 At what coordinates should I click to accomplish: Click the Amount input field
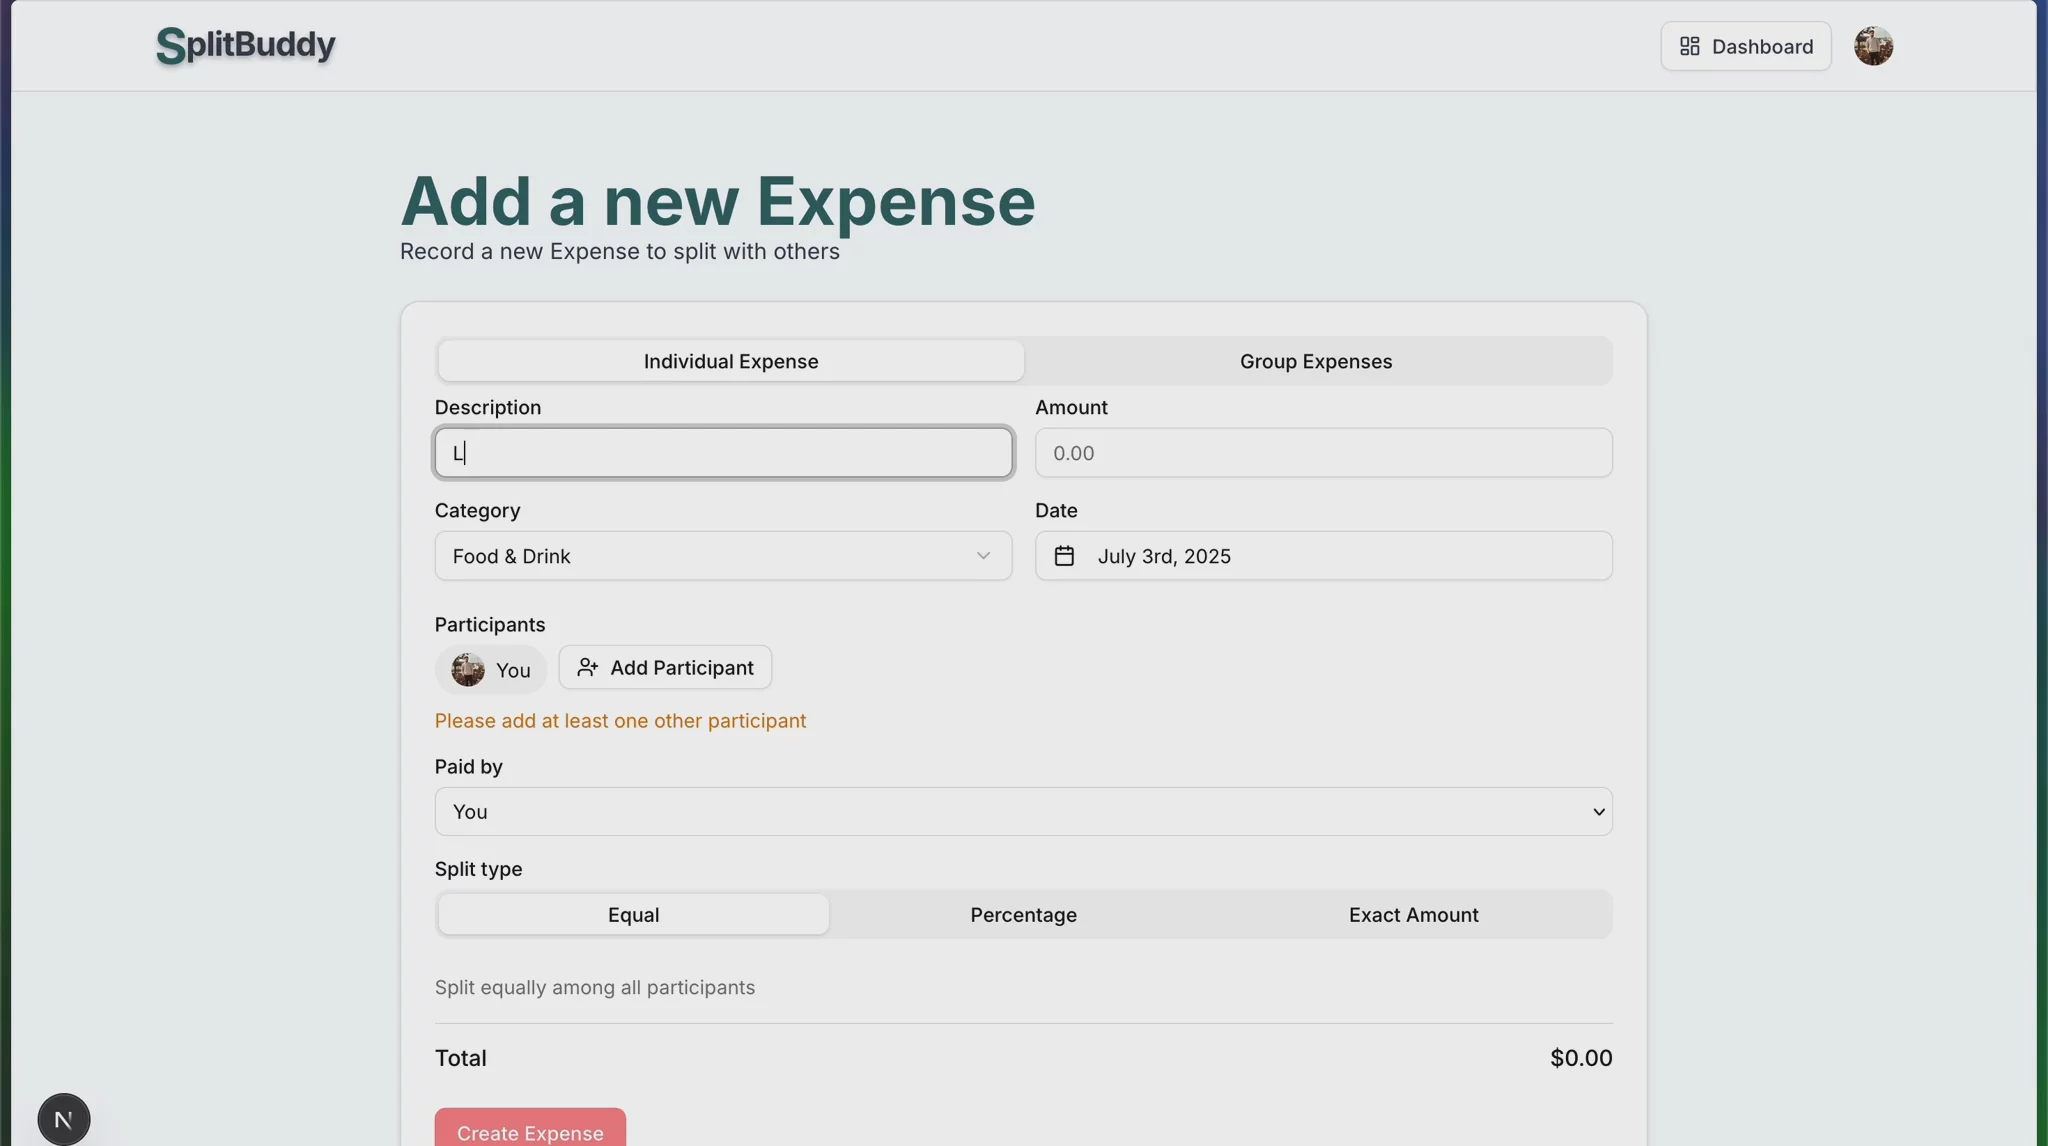click(x=1323, y=453)
